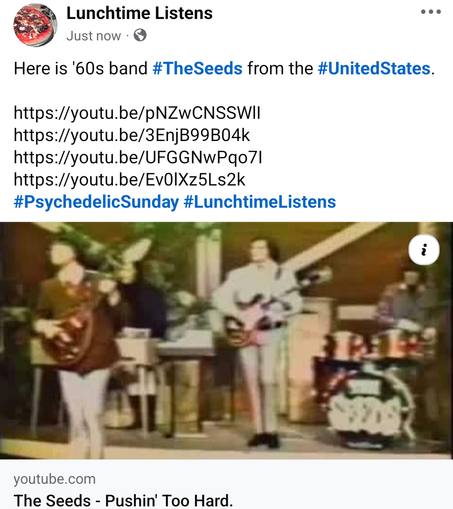Click the post text 'Here is '60s band'
The width and height of the screenshot is (453, 509).
[80, 68]
